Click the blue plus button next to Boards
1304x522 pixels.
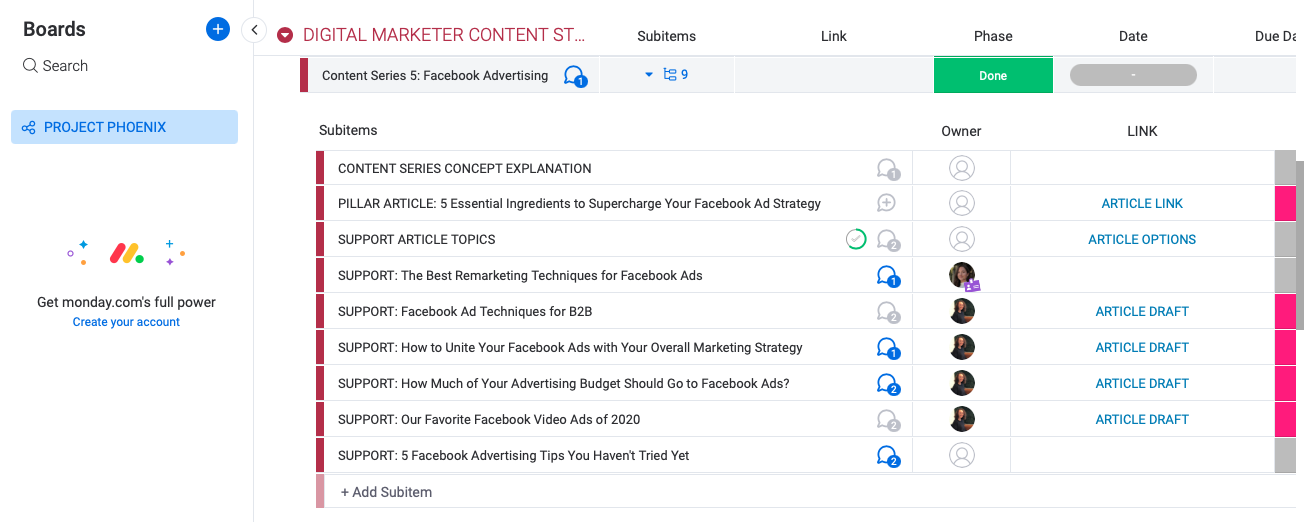[217, 29]
